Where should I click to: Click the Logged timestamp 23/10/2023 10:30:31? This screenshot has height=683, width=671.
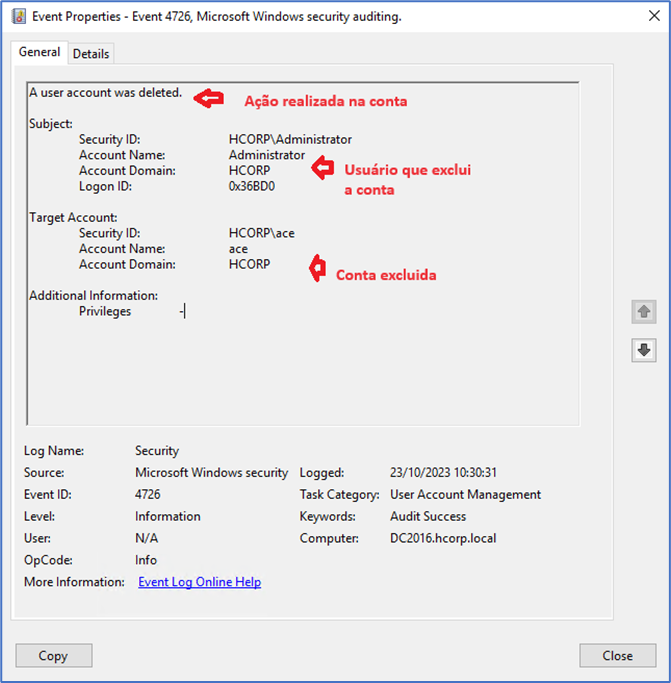pyautogui.click(x=443, y=473)
